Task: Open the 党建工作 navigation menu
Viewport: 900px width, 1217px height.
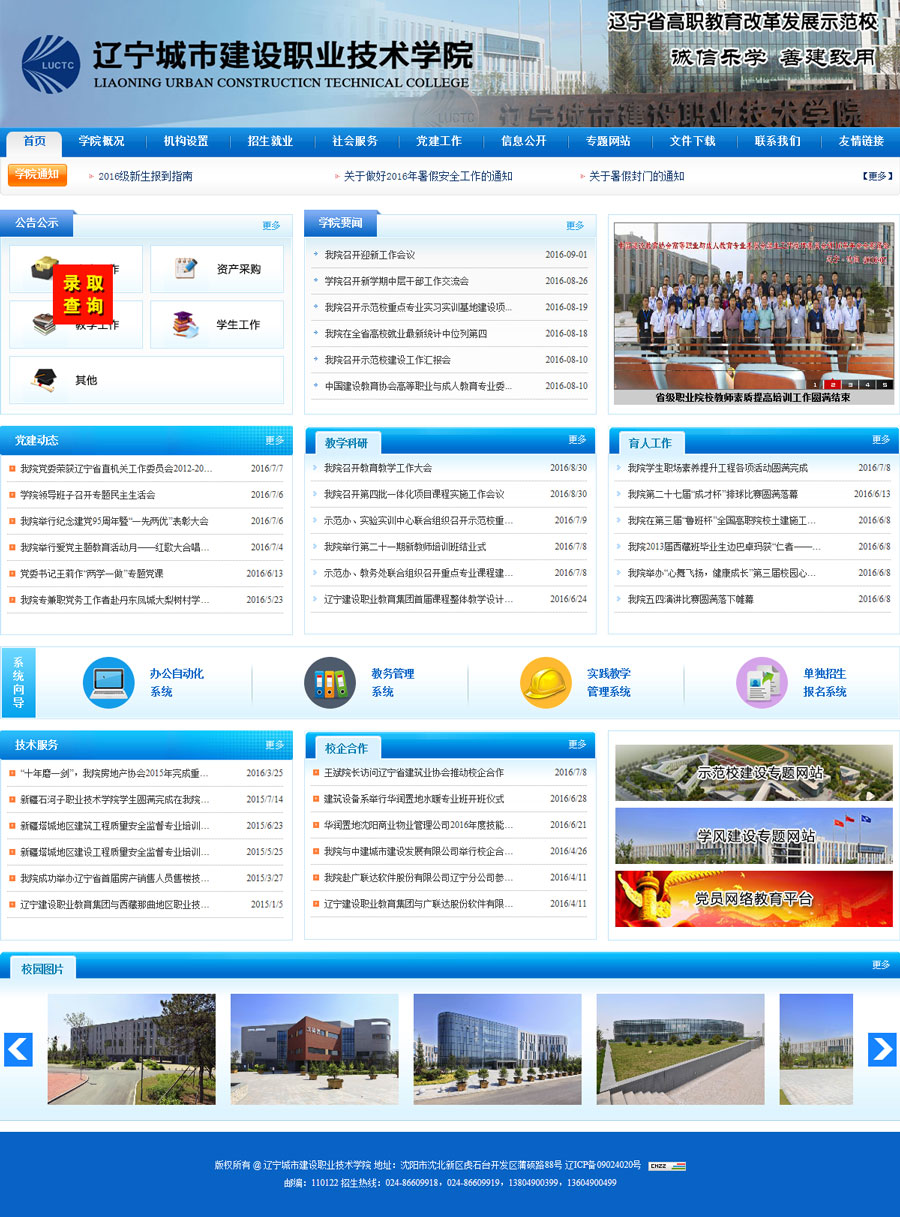Action: 439,142
